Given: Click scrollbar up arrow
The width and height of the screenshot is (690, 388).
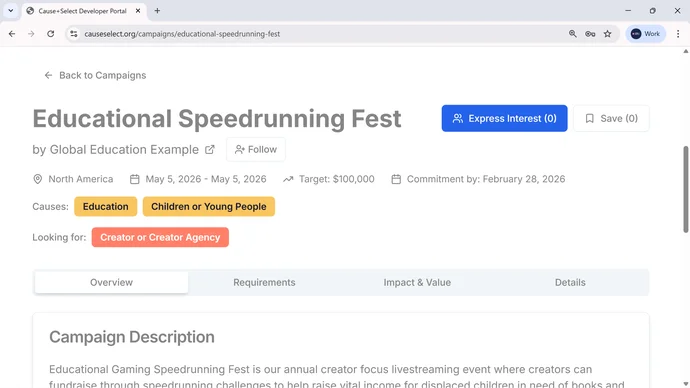Looking at the screenshot, I should 686,51.
